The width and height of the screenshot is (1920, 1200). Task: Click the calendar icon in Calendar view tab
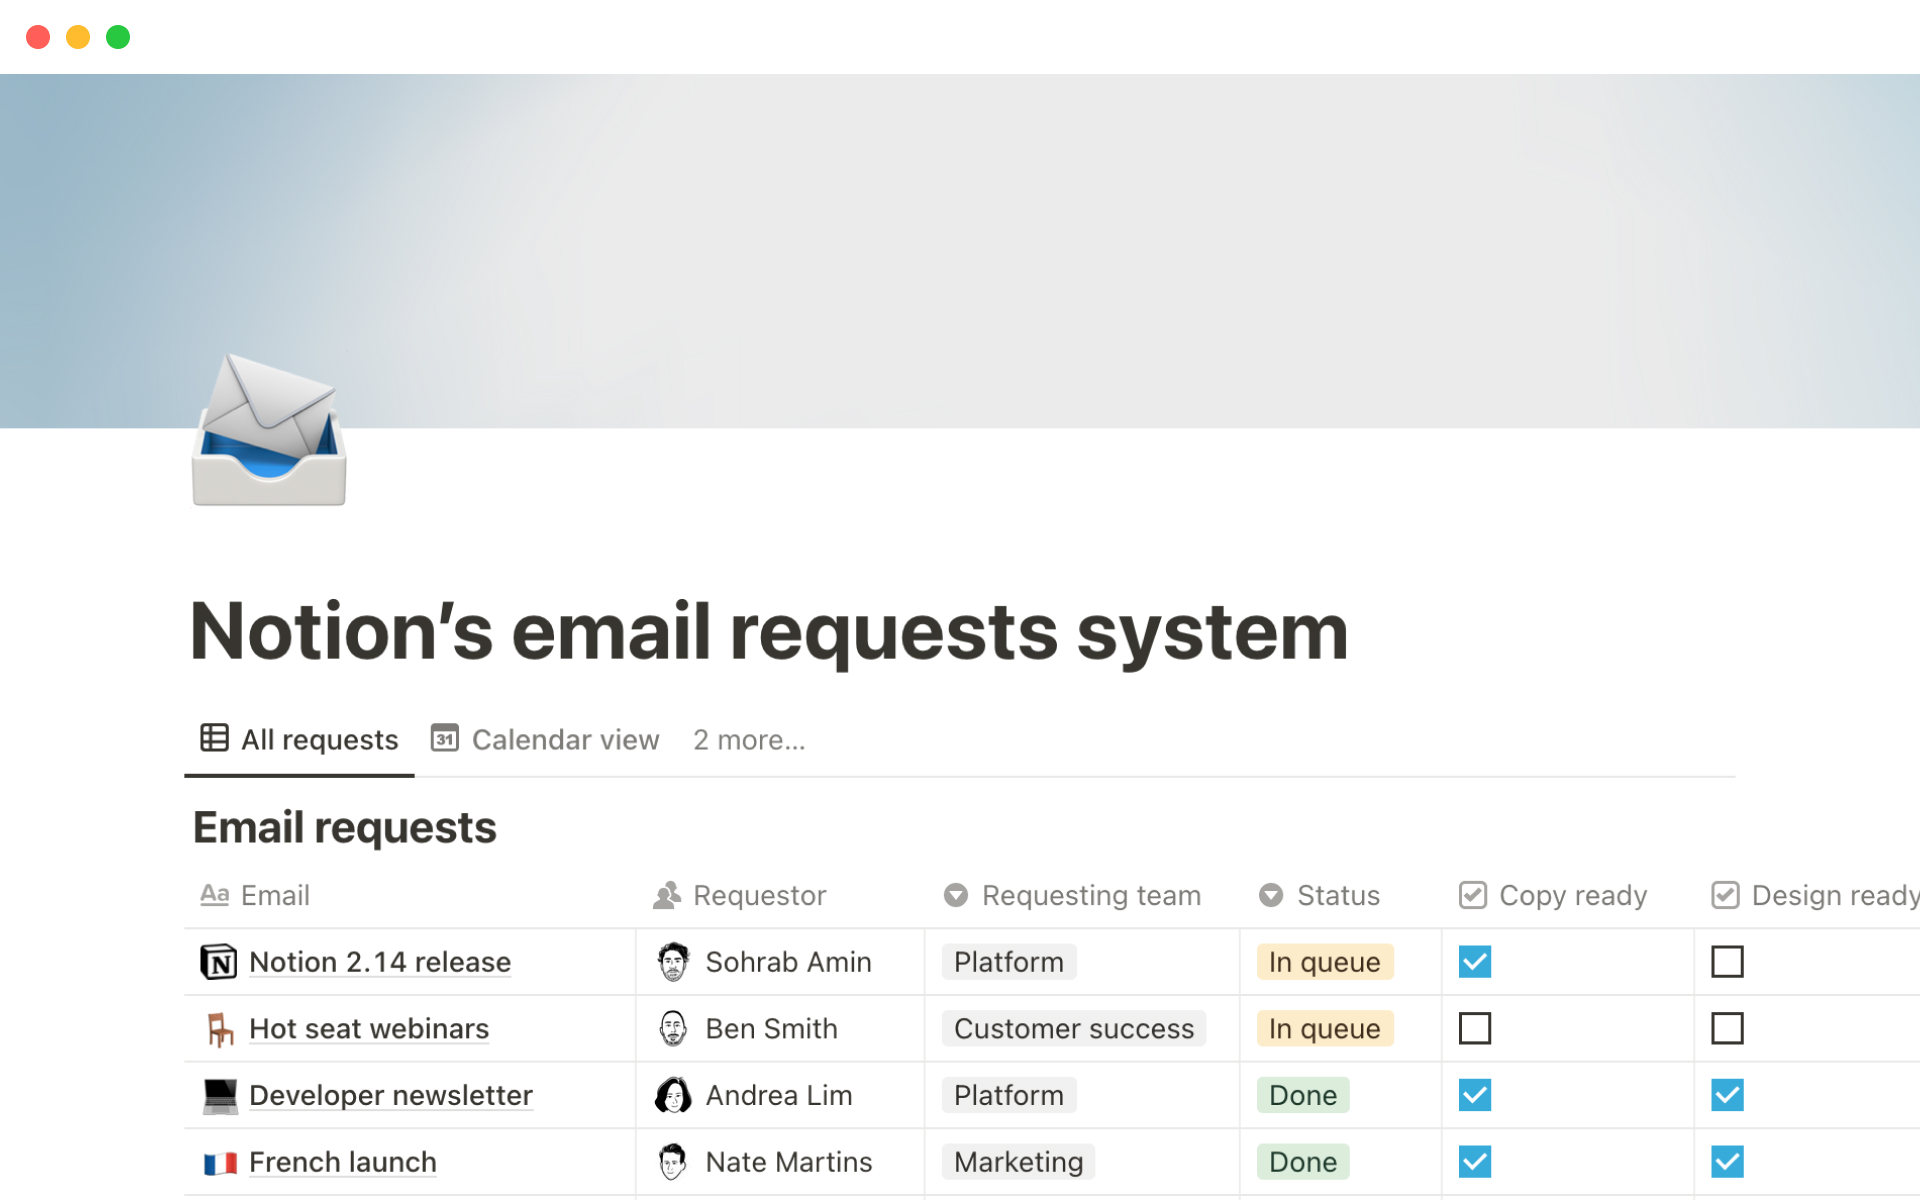(x=444, y=739)
